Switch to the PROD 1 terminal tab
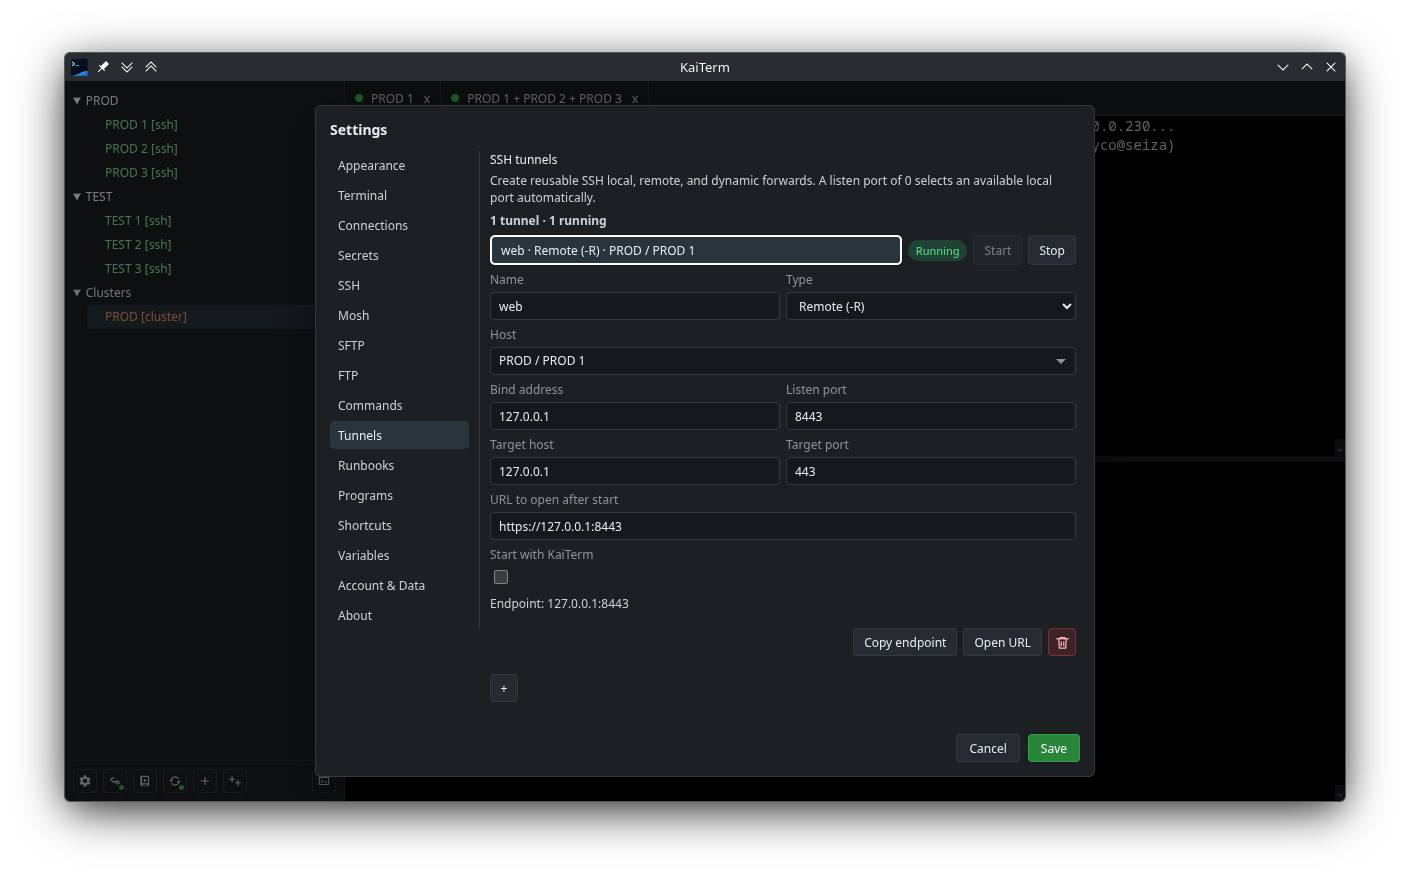Viewport: 1410px width, 878px height. 391,98
